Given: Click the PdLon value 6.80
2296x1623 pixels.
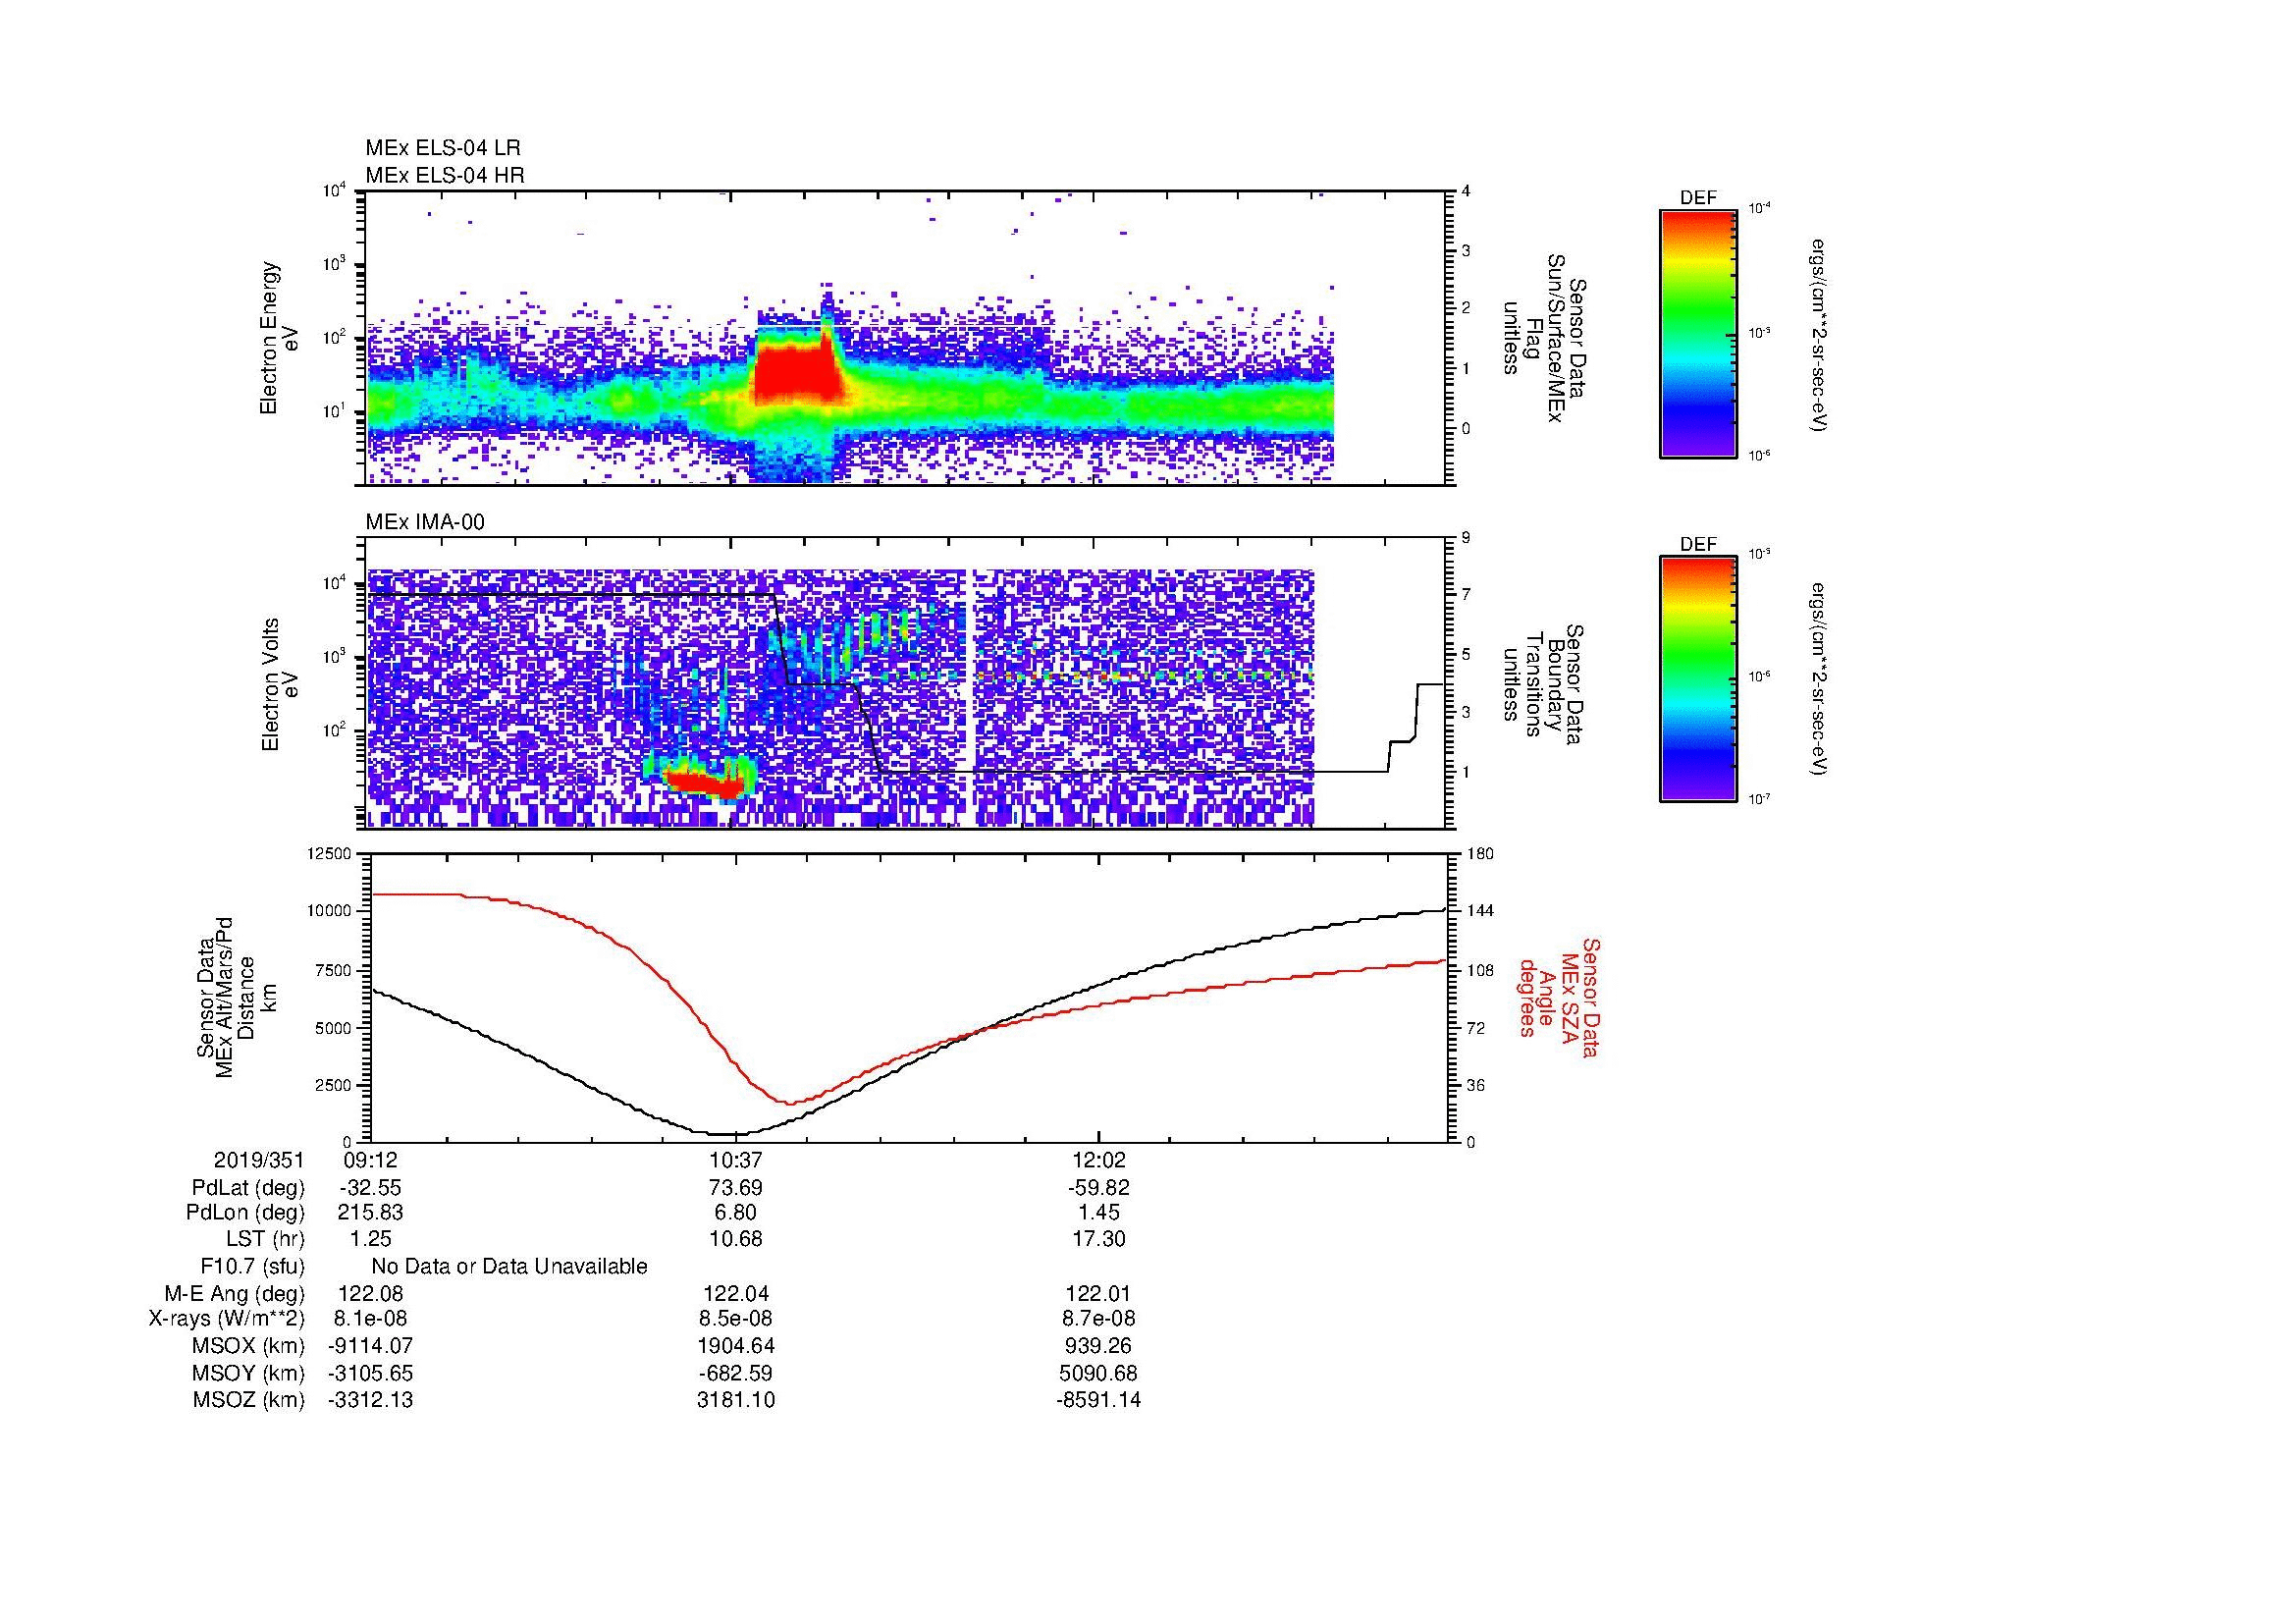Looking at the screenshot, I should tap(736, 1212).
